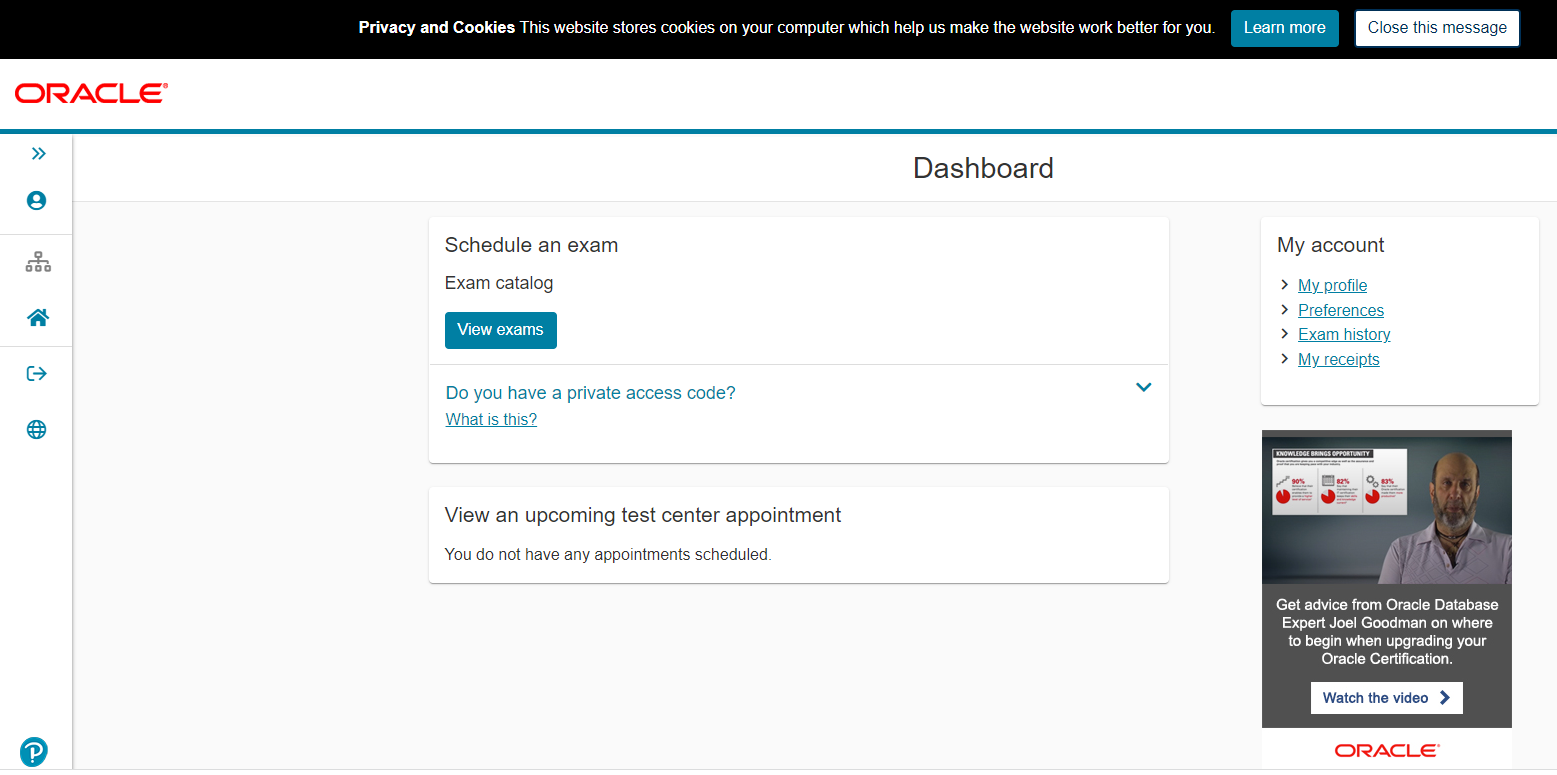The height and width of the screenshot is (775, 1557).
Task: Click the View exams button
Action: coord(500,330)
